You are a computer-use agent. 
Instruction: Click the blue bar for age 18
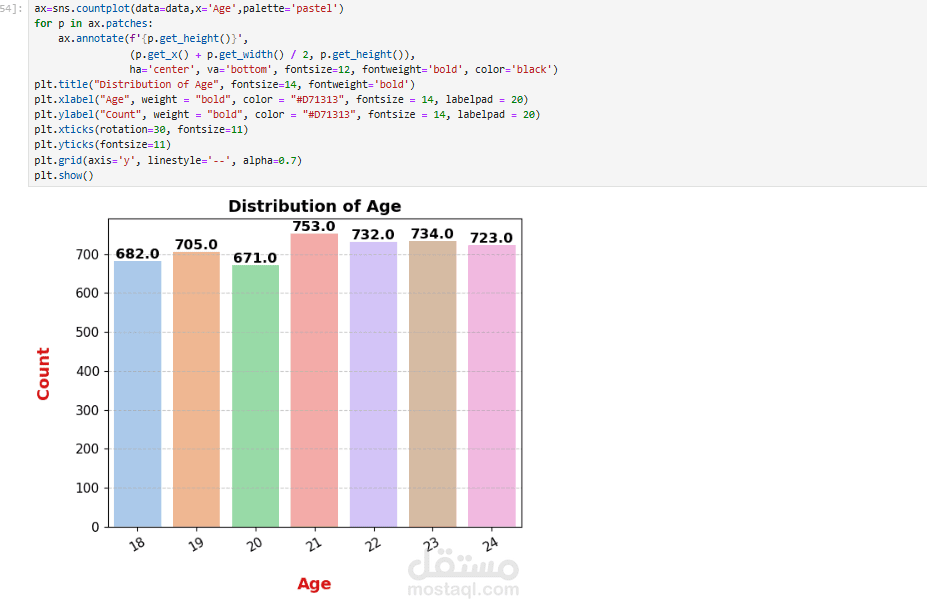point(137,393)
